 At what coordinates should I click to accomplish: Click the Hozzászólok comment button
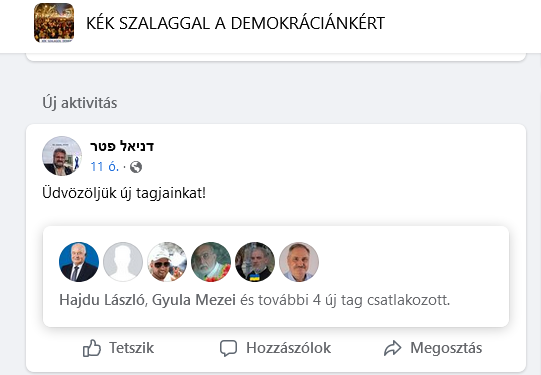coord(276,348)
